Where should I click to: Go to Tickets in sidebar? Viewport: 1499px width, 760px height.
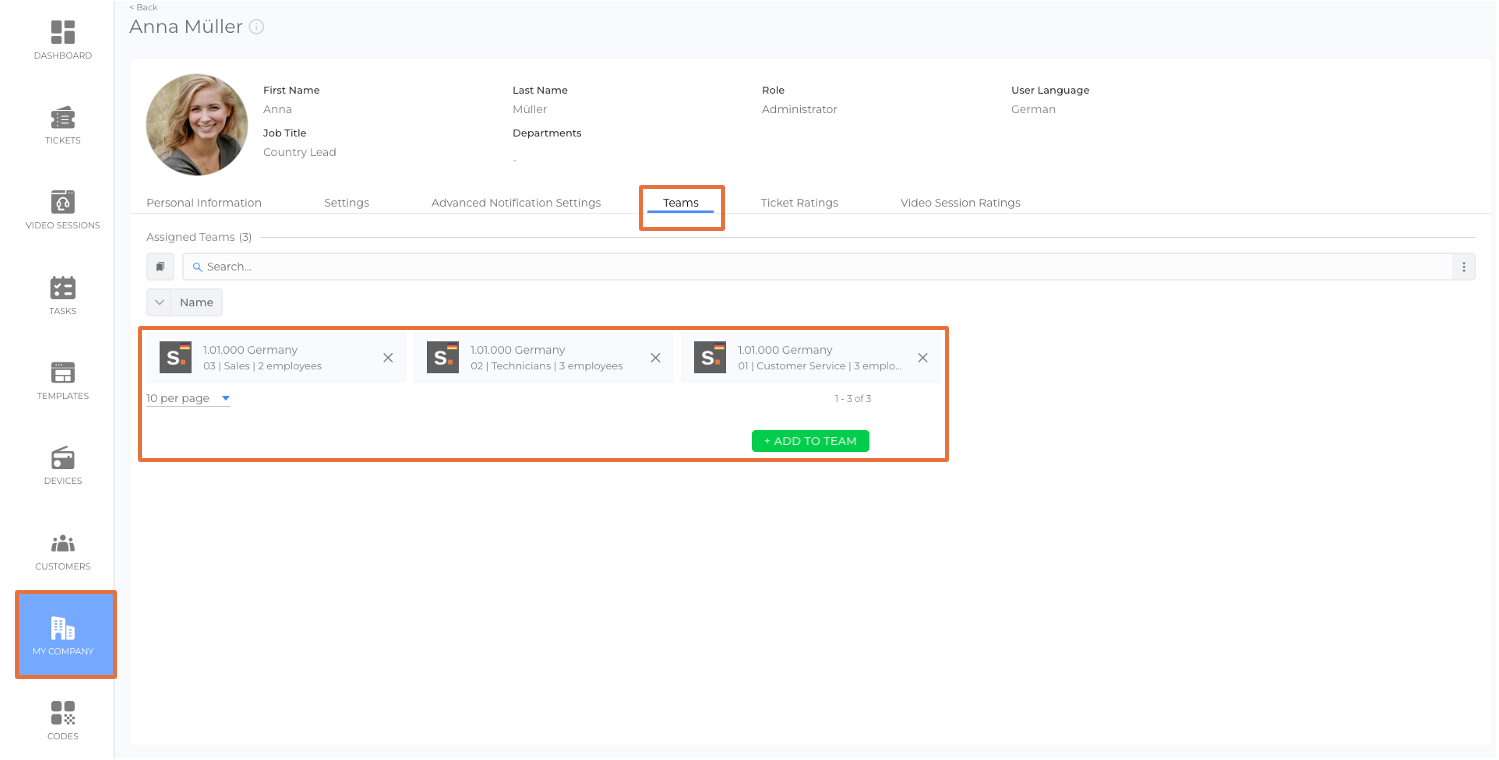point(63,125)
